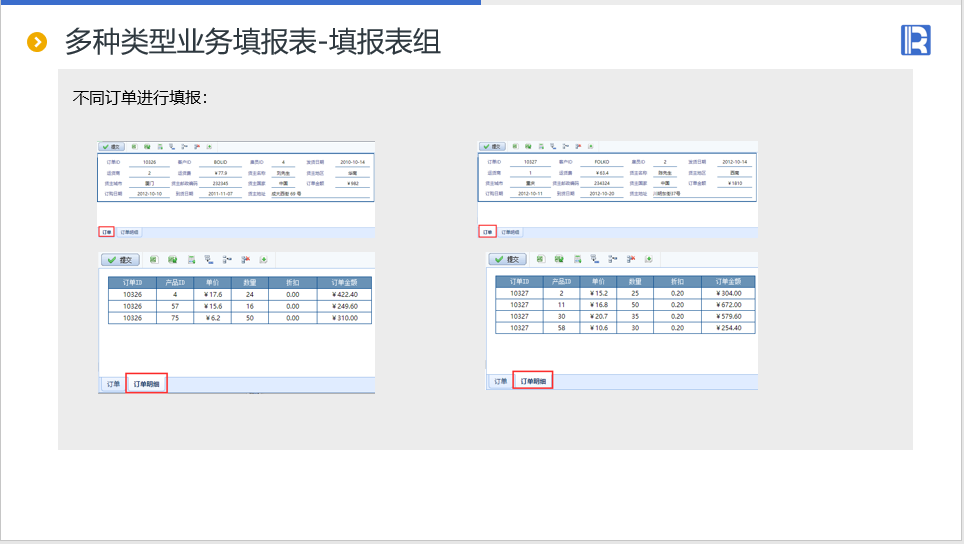Click 订单金额 header in the 10326 details table
This screenshot has width=964, height=544.
[x=344, y=283]
